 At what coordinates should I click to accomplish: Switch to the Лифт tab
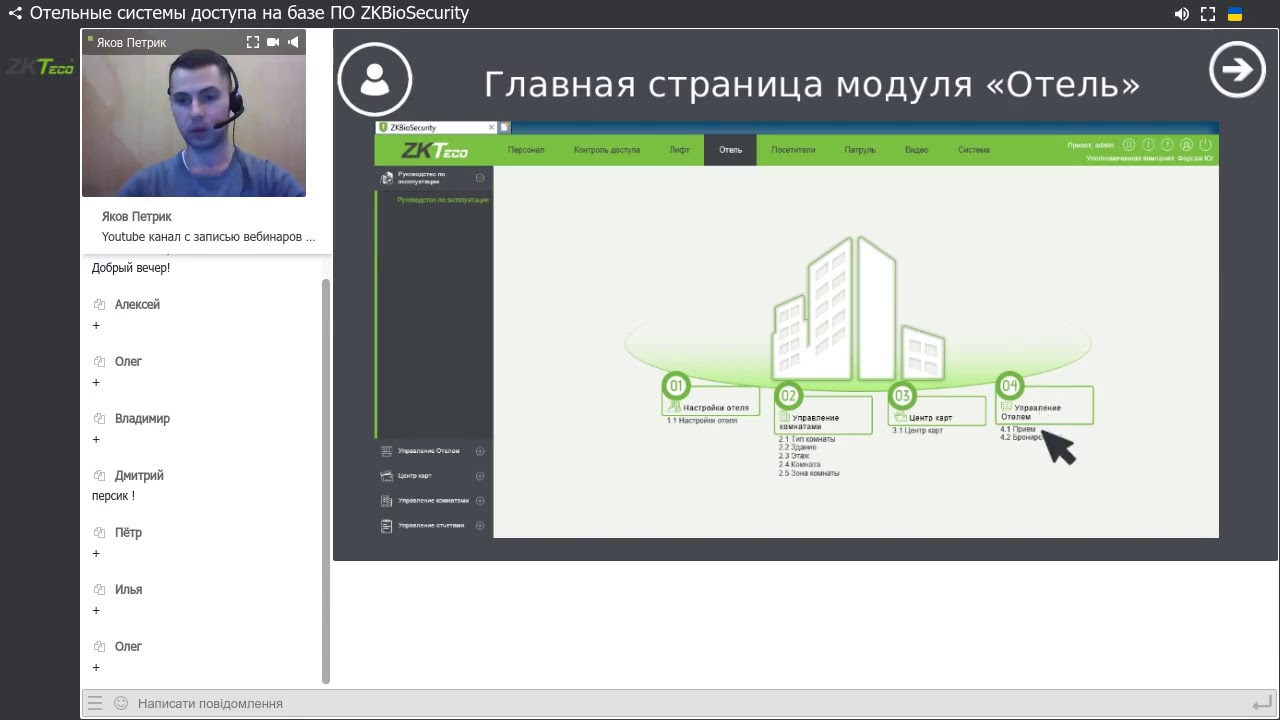(x=679, y=150)
